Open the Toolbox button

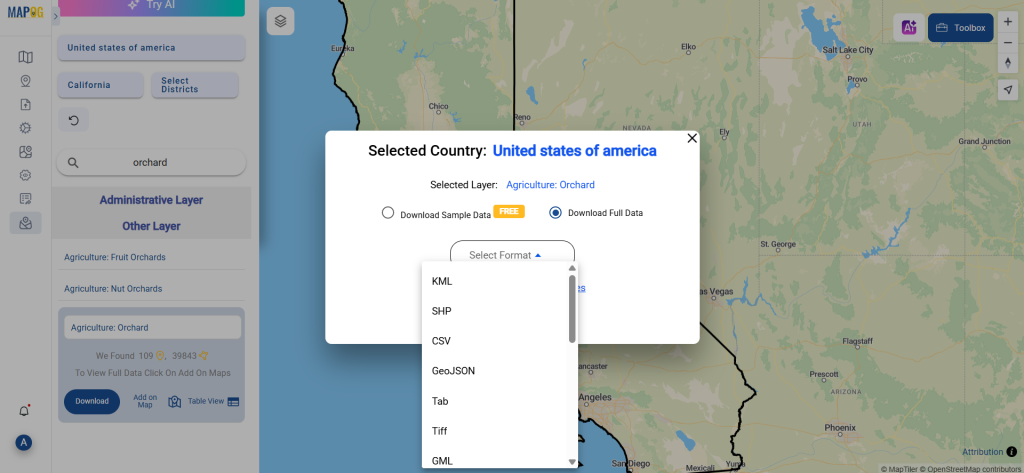pyautogui.click(x=960, y=28)
